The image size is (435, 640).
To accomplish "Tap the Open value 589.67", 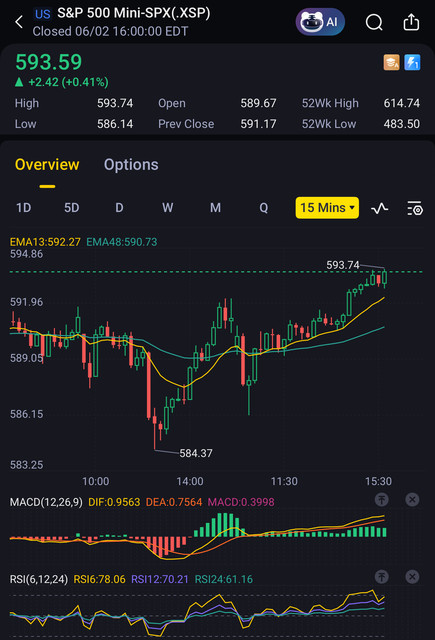I will (258, 103).
